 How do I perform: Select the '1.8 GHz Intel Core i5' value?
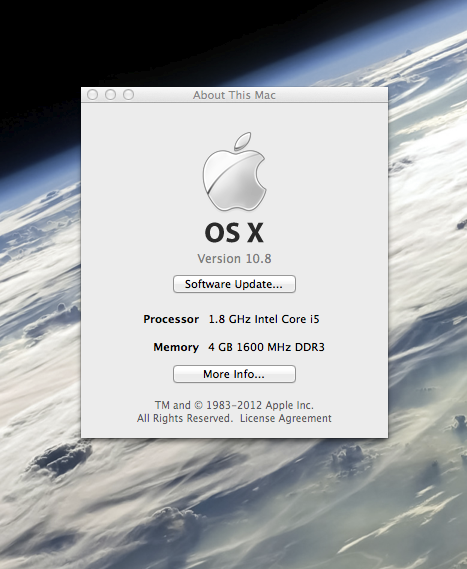coord(264,319)
